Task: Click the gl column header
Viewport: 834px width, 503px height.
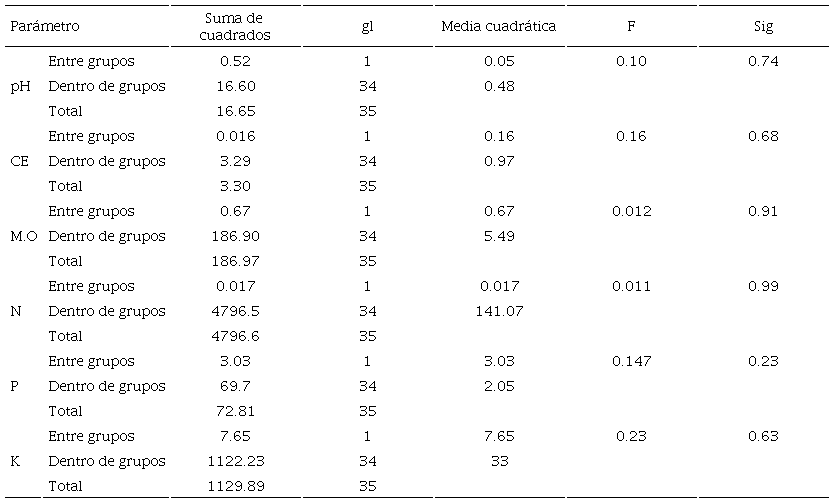Action: tap(367, 26)
